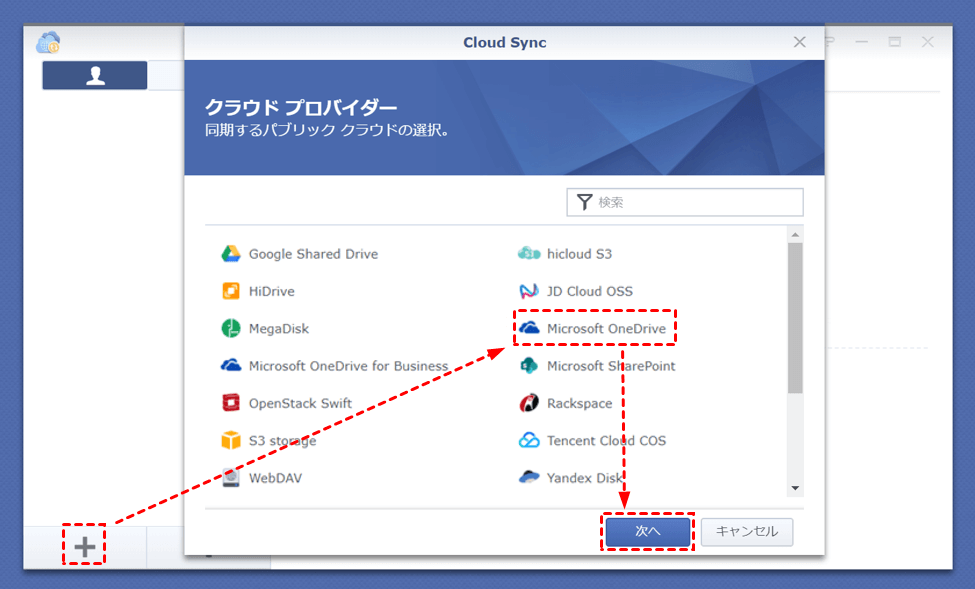Select the Microsoft OneDrive cloud icon
Image resolution: width=975 pixels, height=589 pixels.
(x=529, y=328)
